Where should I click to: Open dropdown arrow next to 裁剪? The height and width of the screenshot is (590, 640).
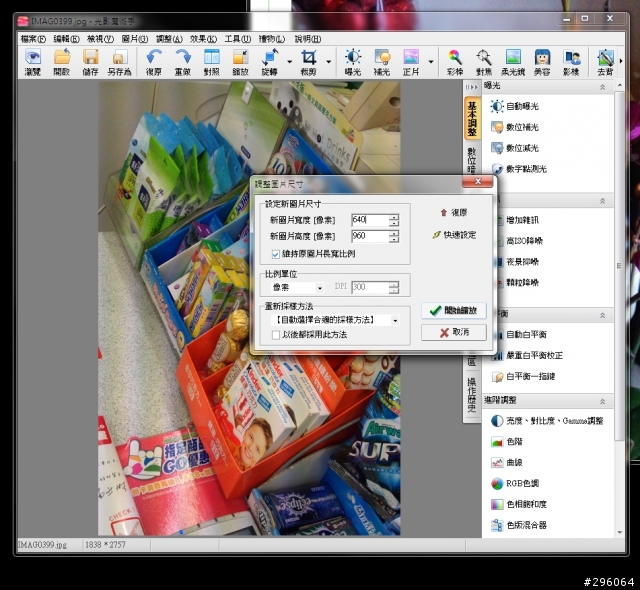click(x=329, y=62)
